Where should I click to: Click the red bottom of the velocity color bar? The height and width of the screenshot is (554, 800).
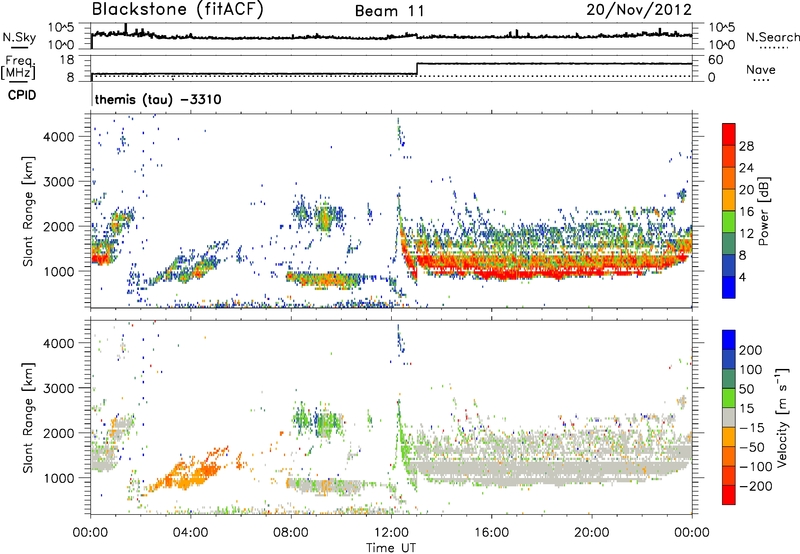729,495
